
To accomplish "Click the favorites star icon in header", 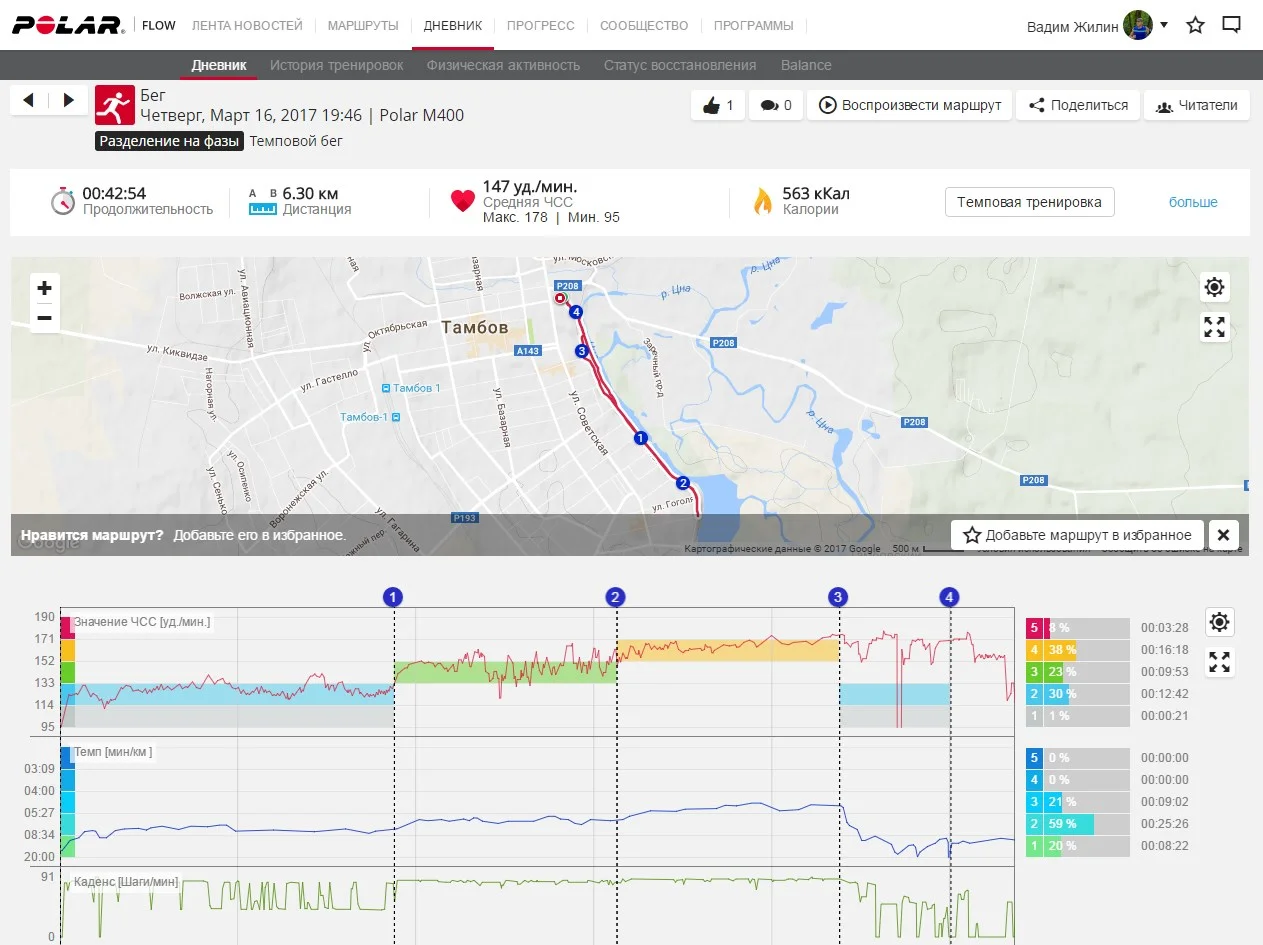I will 1195,26.
